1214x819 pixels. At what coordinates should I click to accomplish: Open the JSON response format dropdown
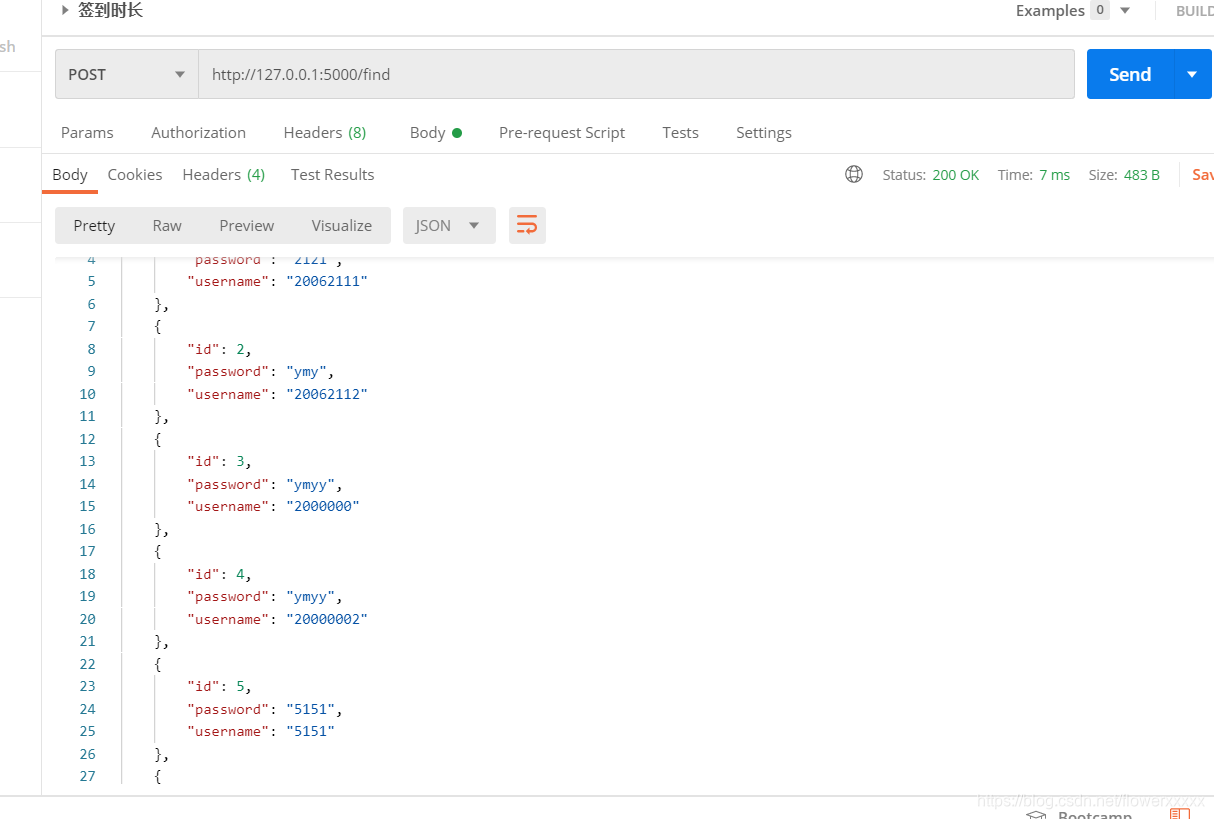click(x=448, y=225)
